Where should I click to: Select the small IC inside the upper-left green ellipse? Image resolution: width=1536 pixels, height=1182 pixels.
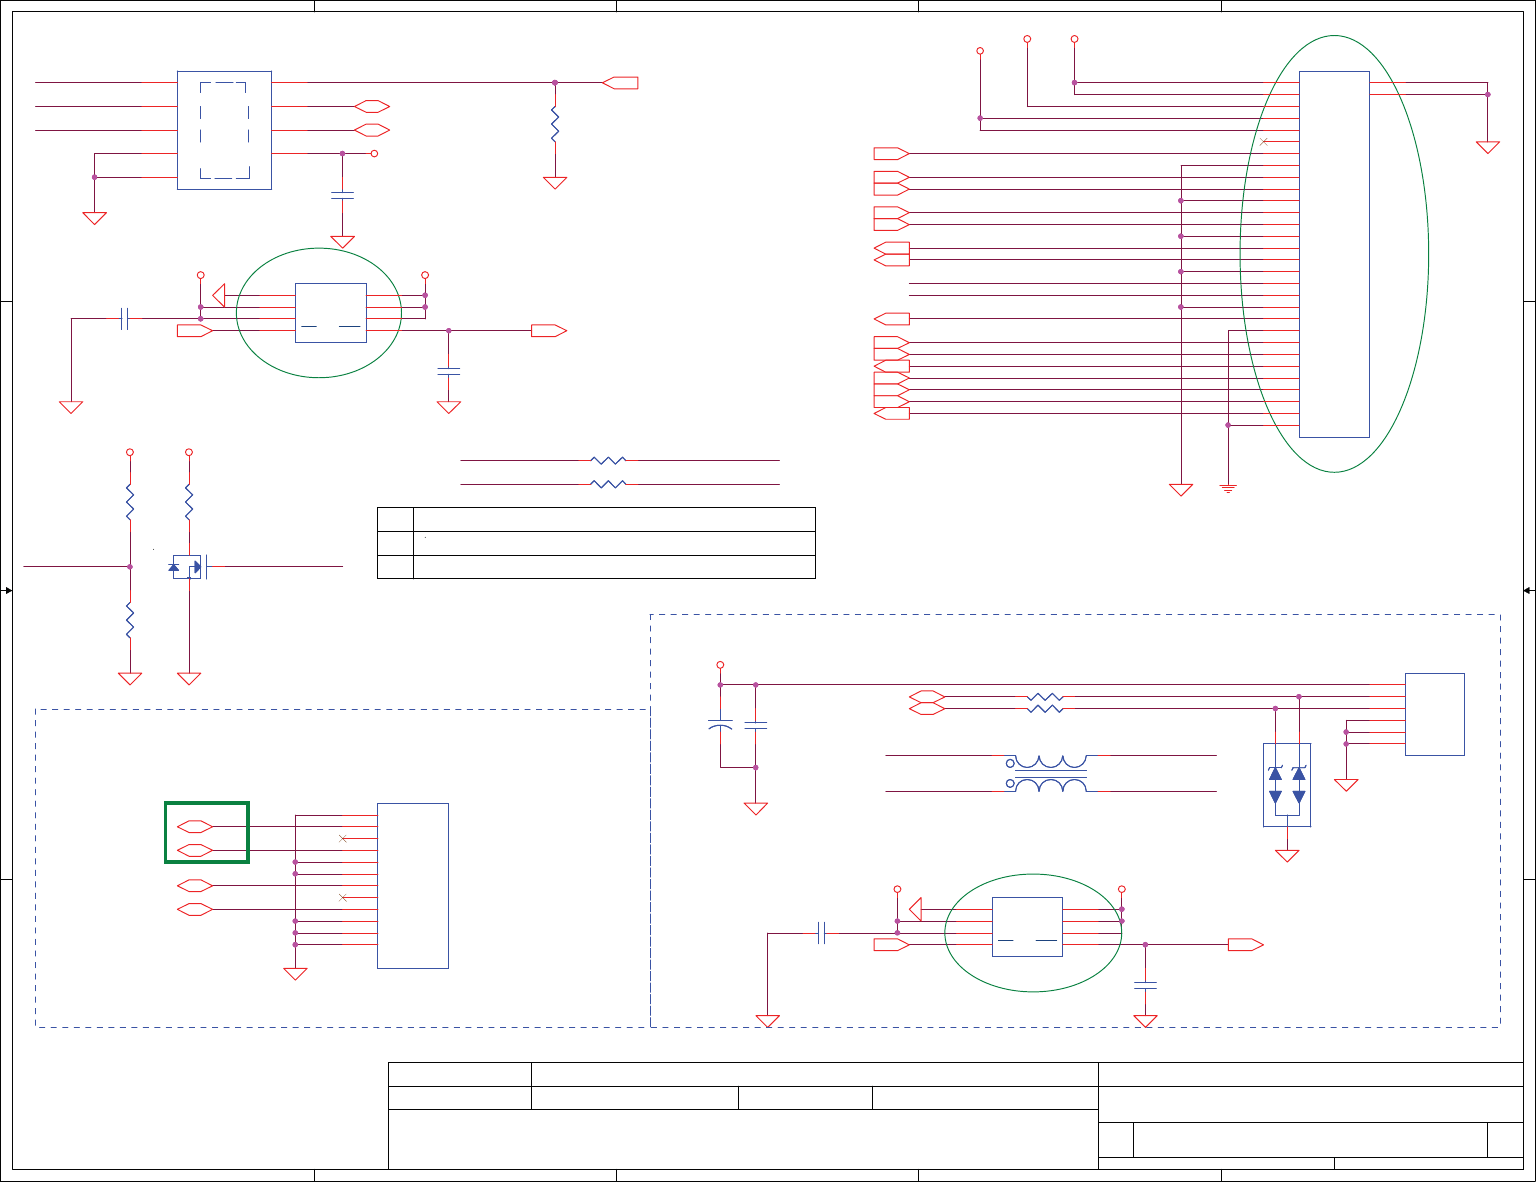tap(331, 313)
